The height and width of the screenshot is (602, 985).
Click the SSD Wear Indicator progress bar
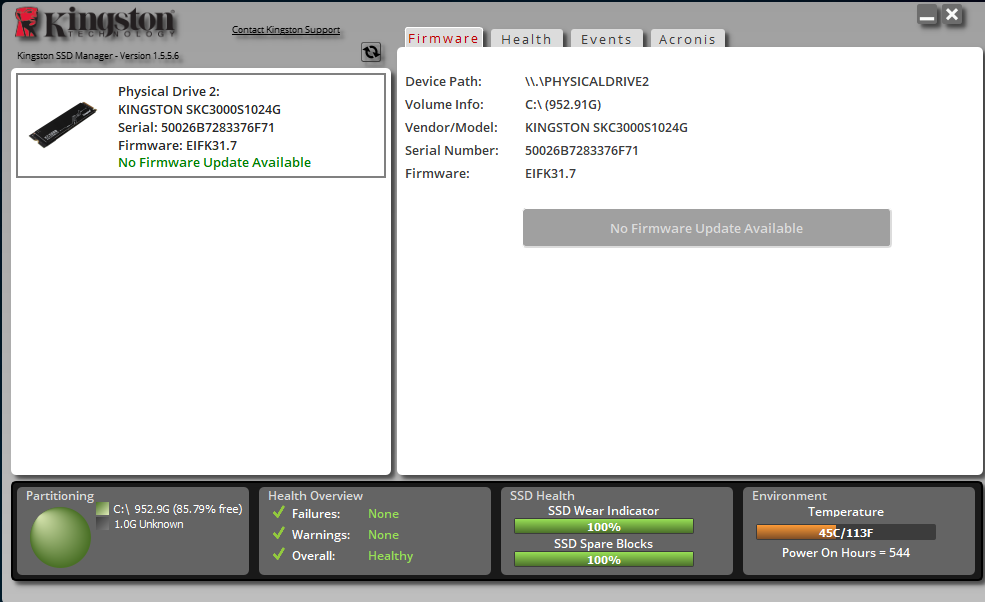(604, 527)
